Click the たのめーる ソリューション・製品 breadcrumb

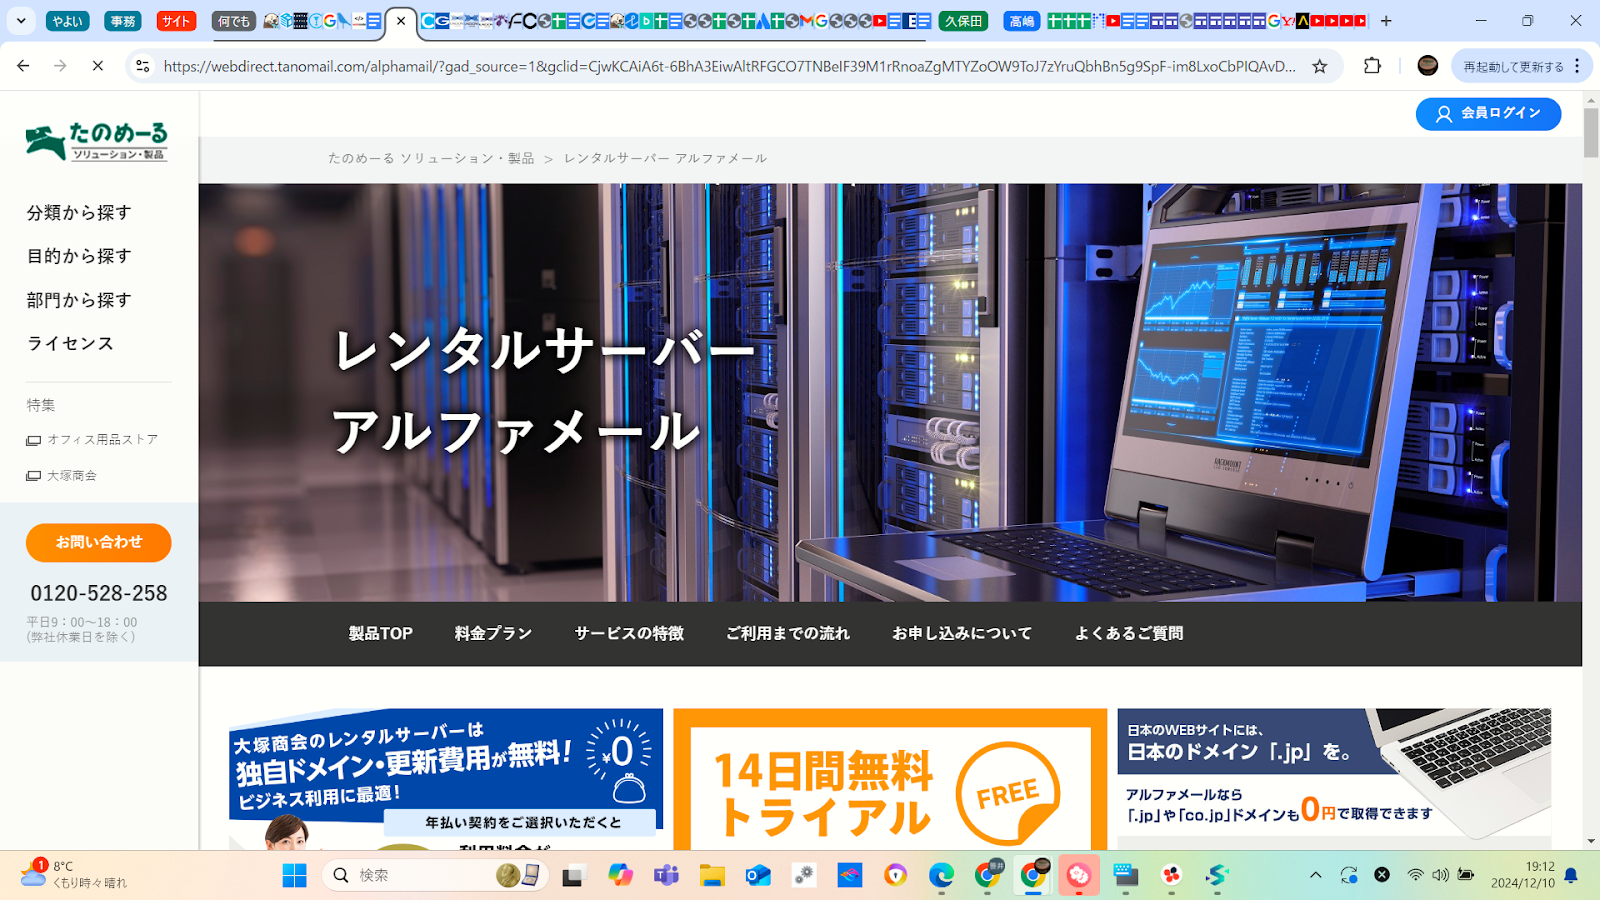pyautogui.click(x=431, y=159)
